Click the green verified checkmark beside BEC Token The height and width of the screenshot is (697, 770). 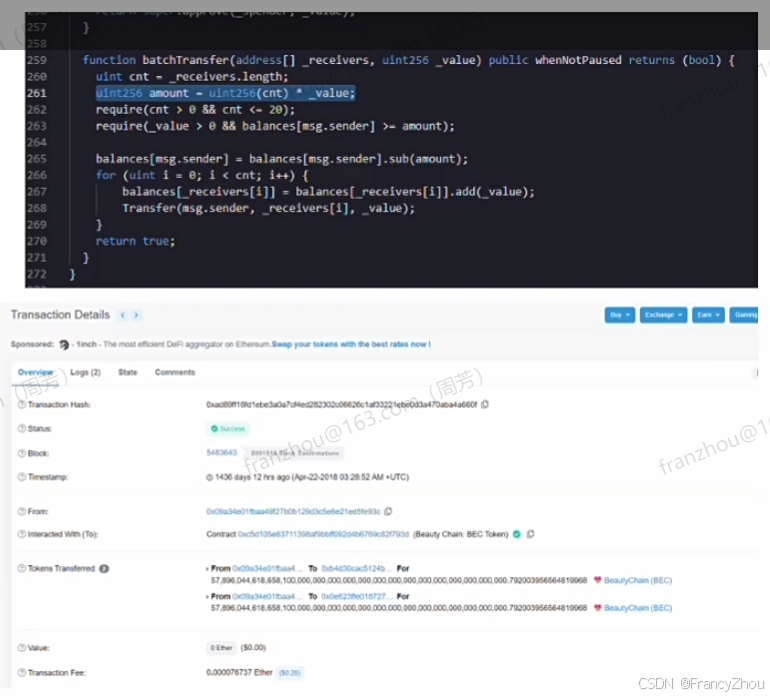pyautogui.click(x=517, y=534)
